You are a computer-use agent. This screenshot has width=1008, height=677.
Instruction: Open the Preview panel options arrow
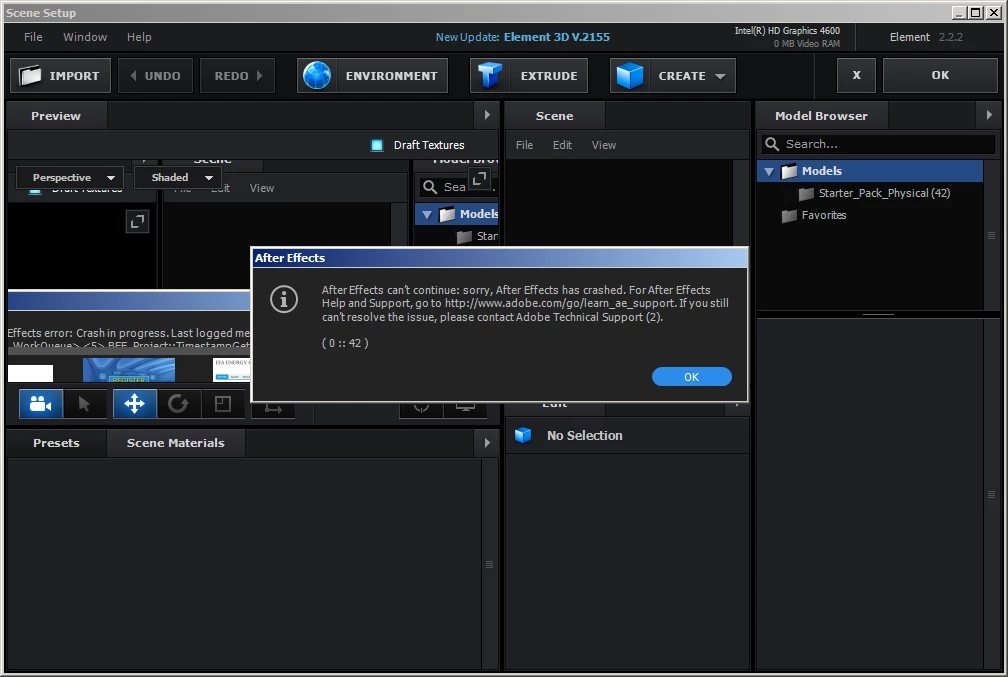click(x=487, y=115)
